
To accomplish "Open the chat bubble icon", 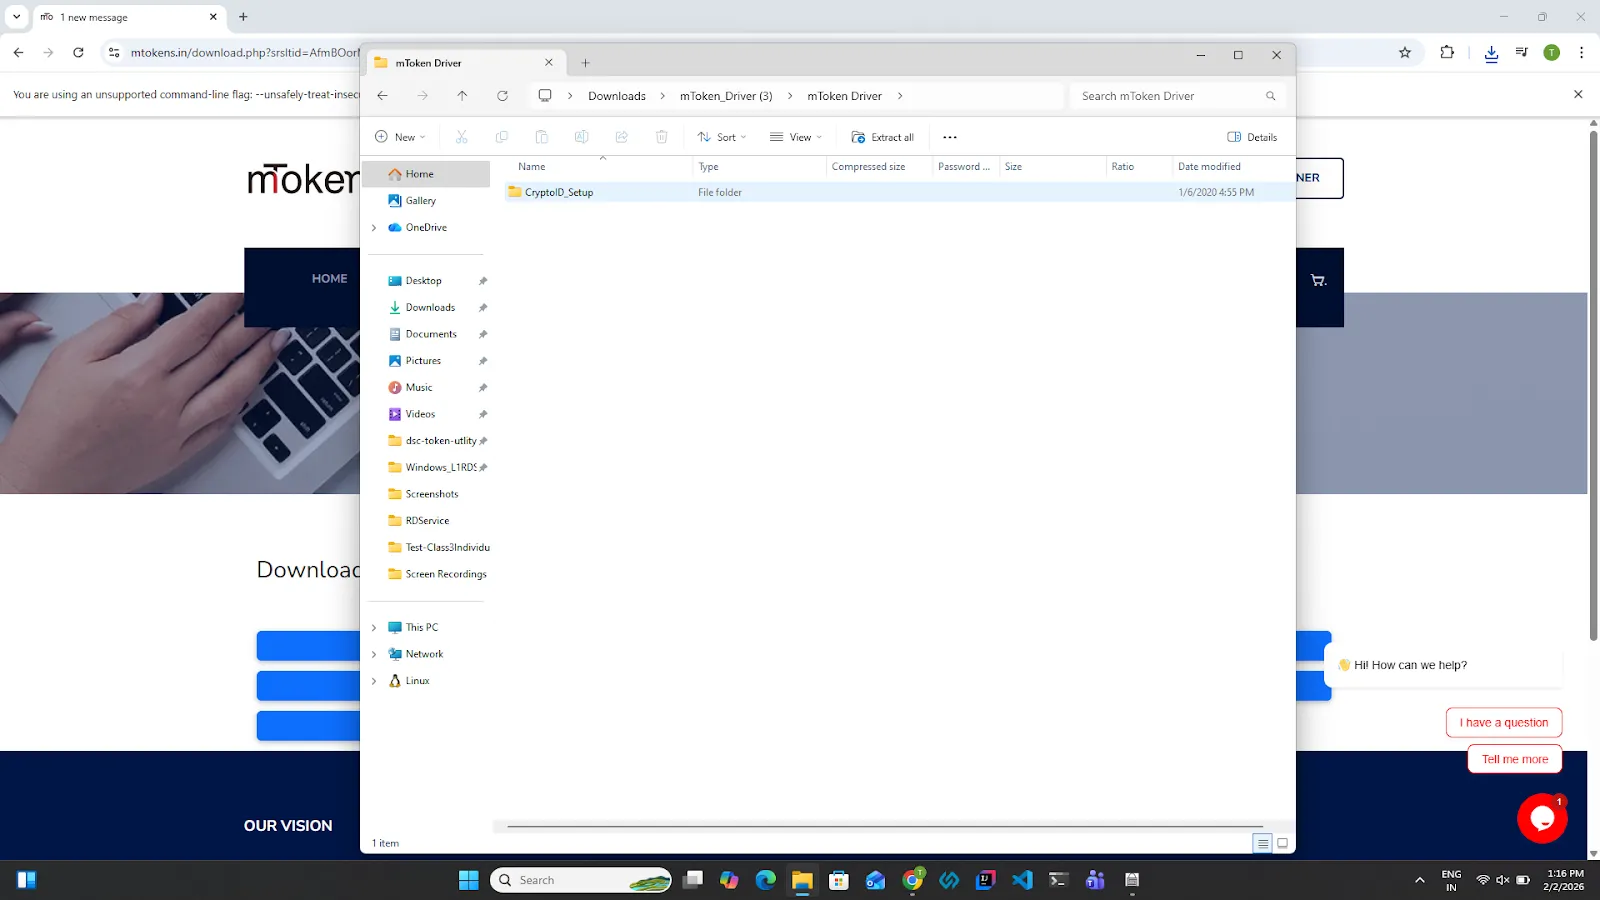I will pos(1542,818).
